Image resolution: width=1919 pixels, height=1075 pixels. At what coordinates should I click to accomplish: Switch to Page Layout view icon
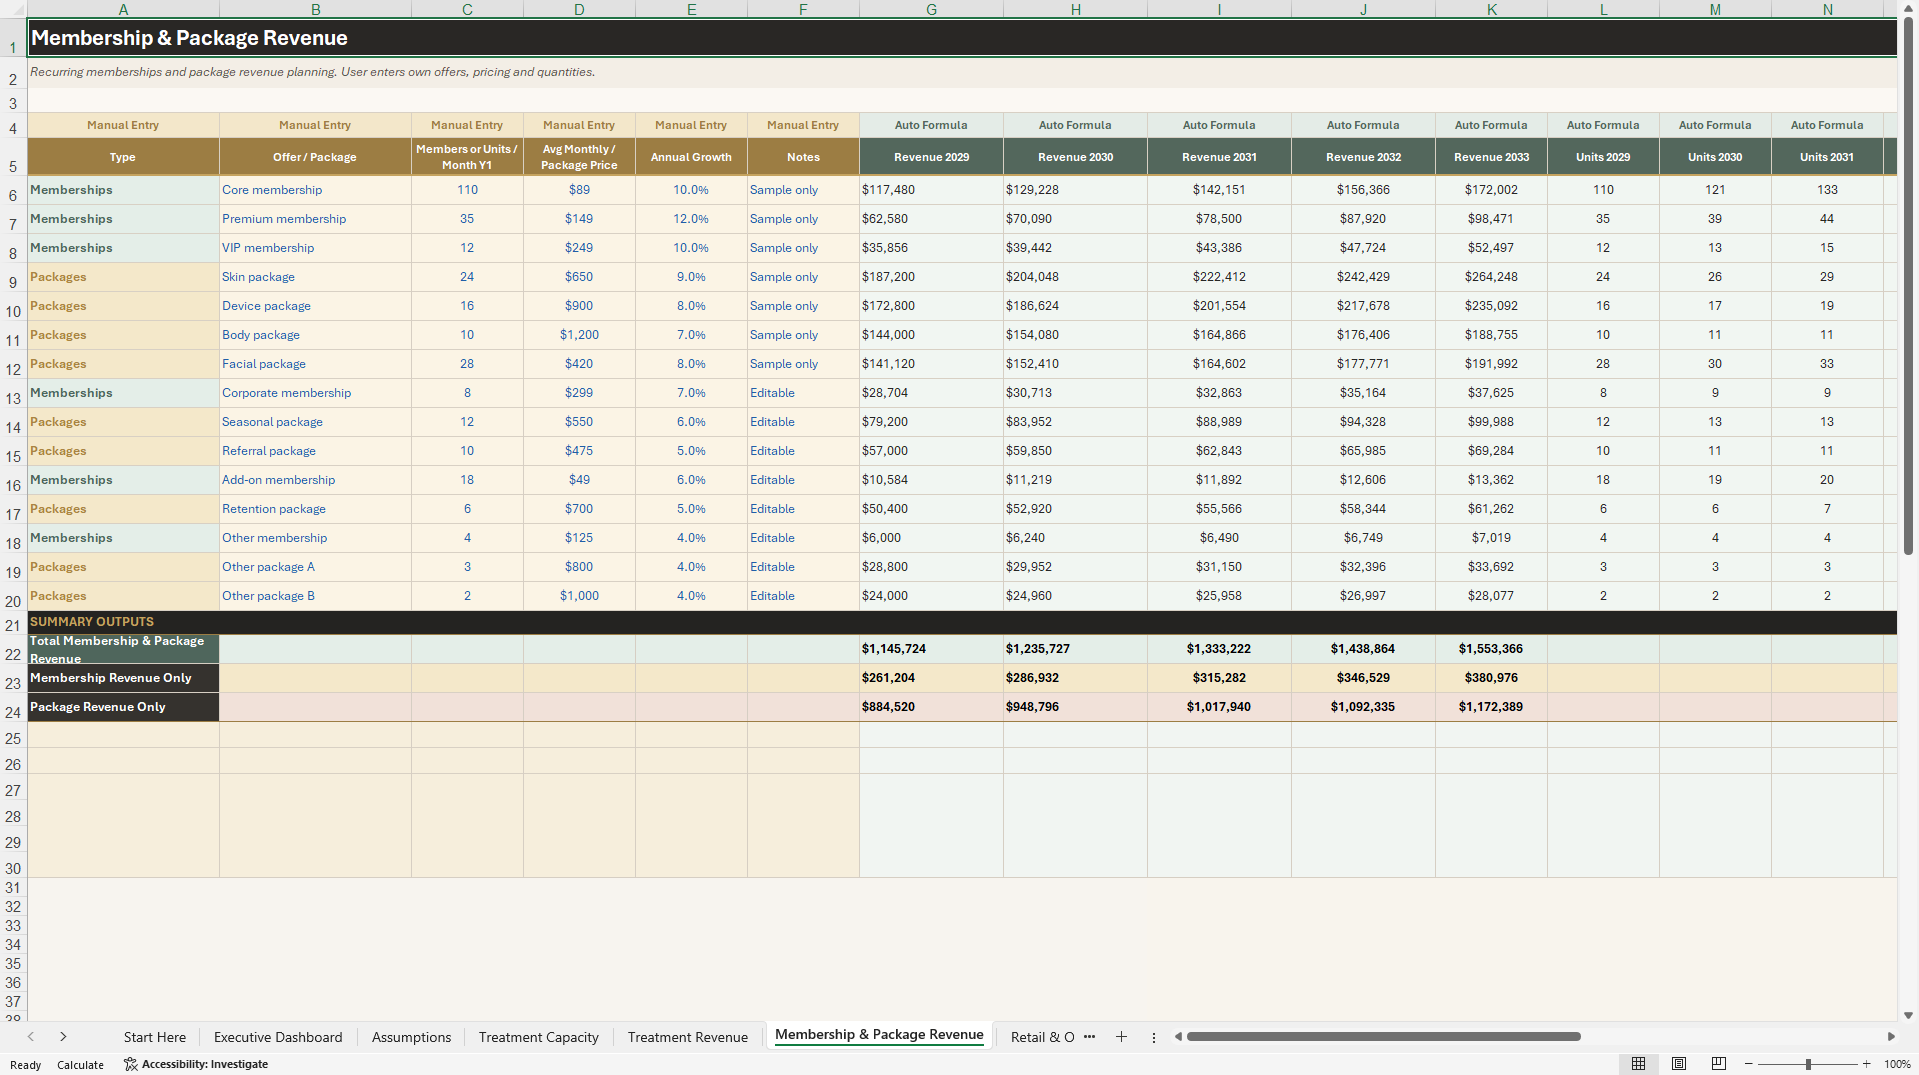pos(1679,1064)
